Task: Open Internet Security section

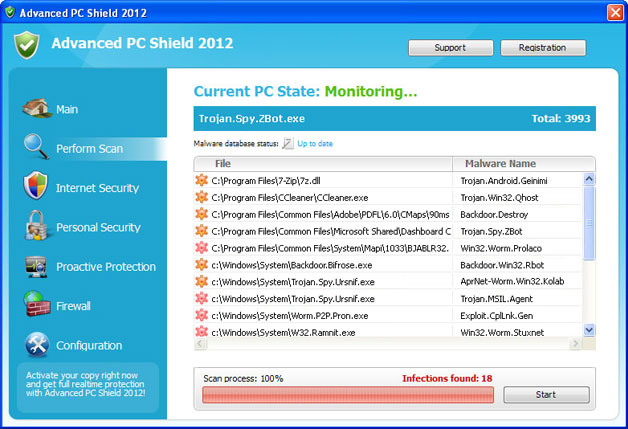Action: coord(97,188)
